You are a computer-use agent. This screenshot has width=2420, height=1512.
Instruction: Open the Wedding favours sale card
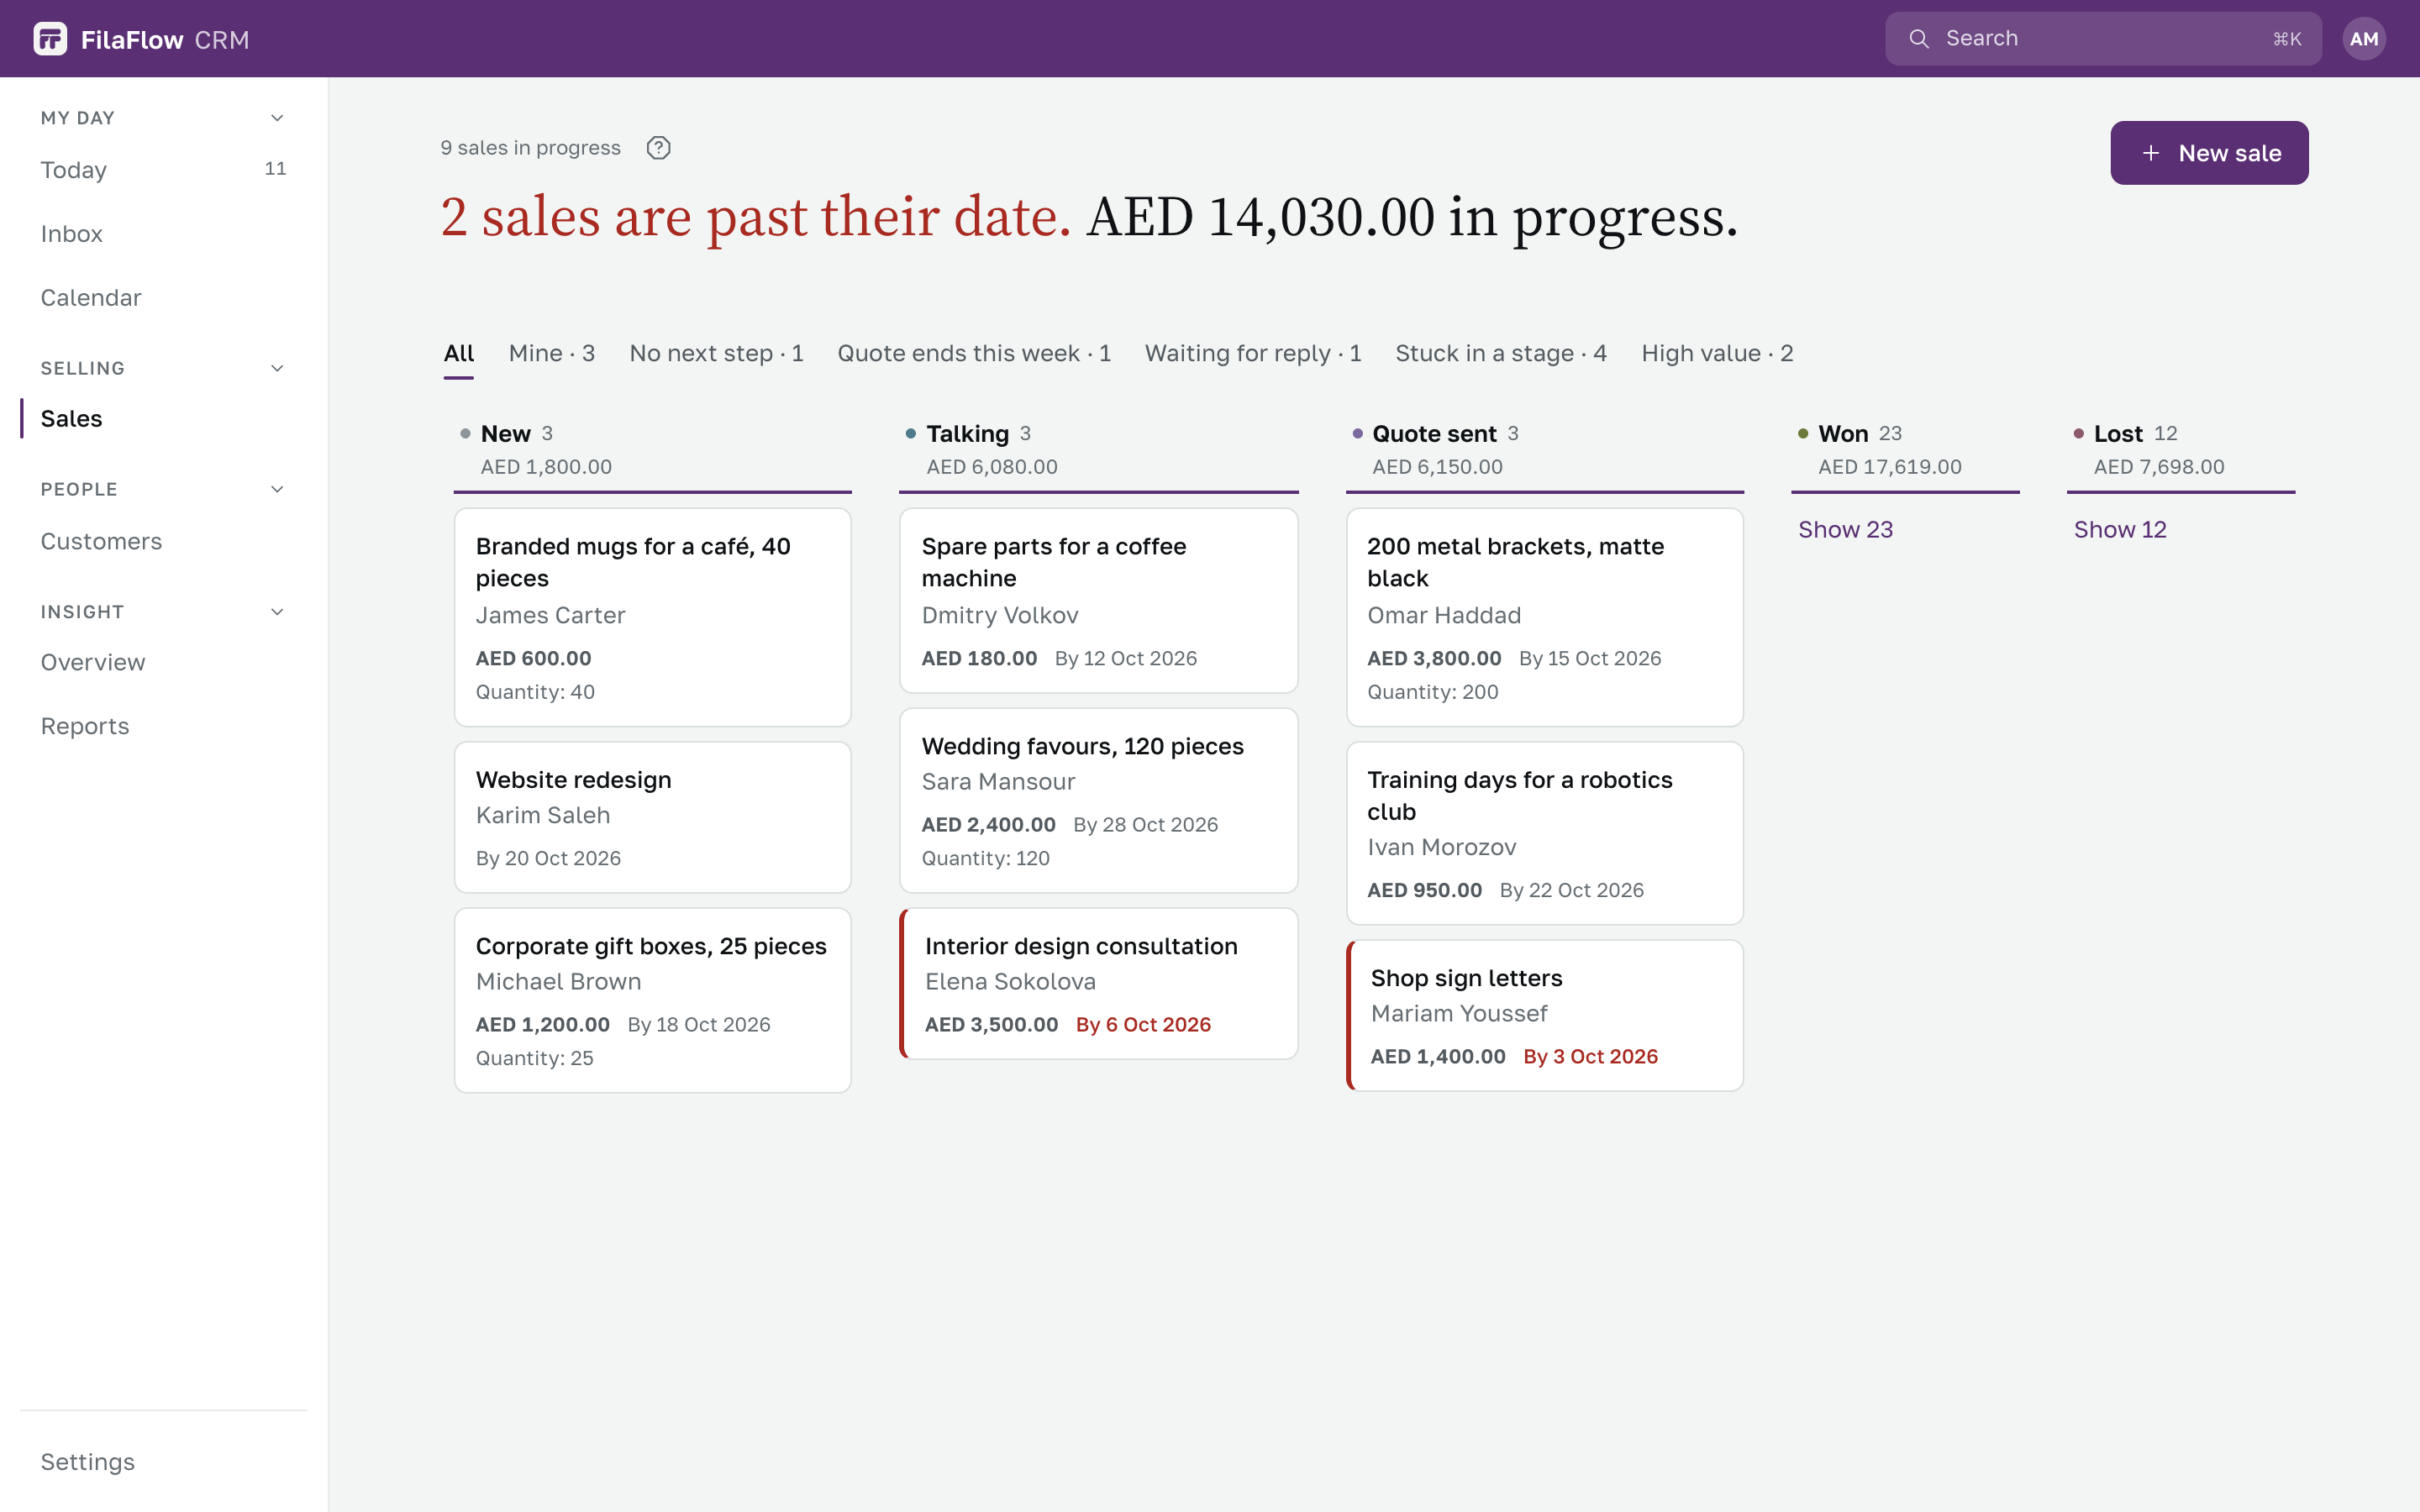click(x=1098, y=801)
